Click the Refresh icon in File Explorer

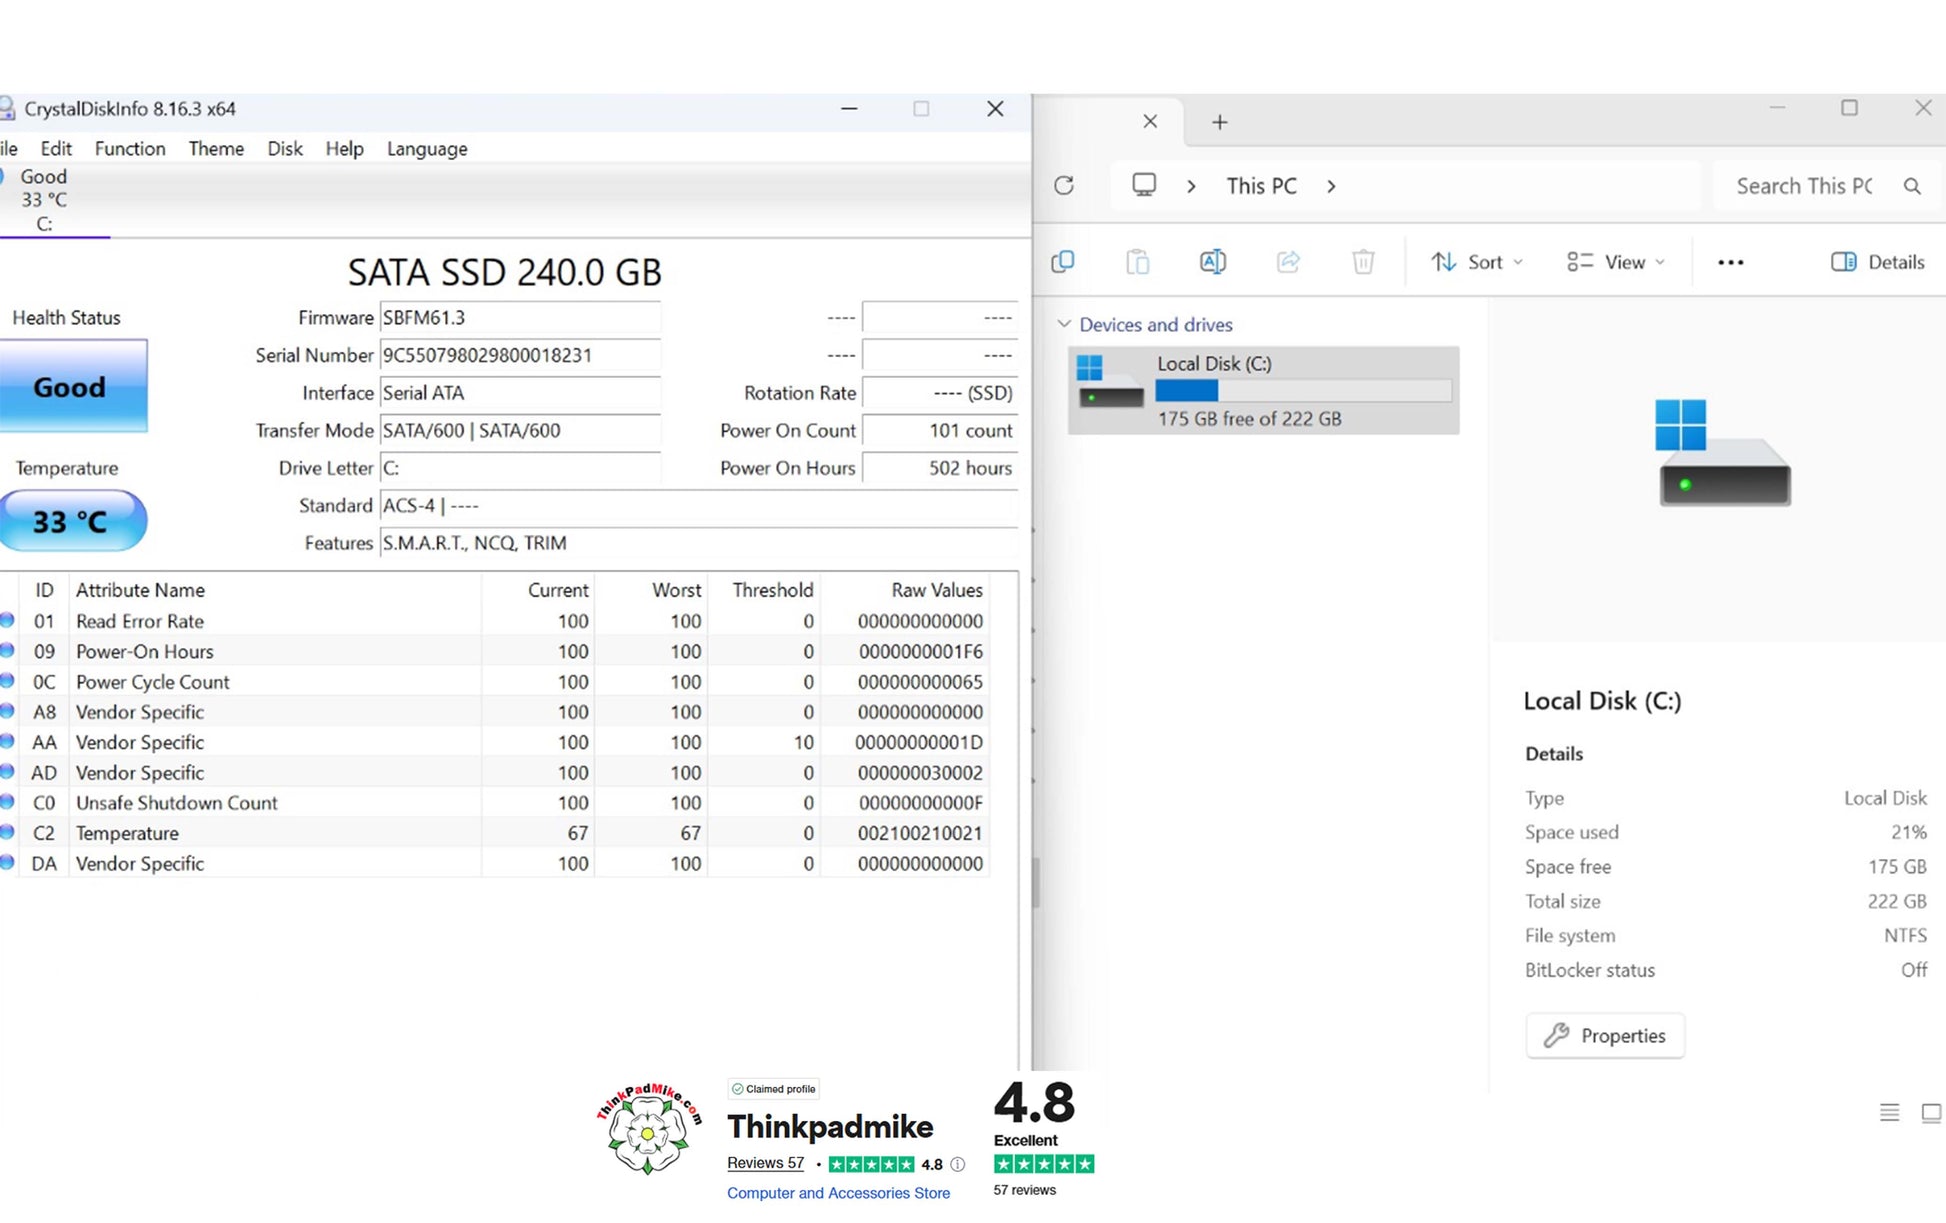[1064, 186]
